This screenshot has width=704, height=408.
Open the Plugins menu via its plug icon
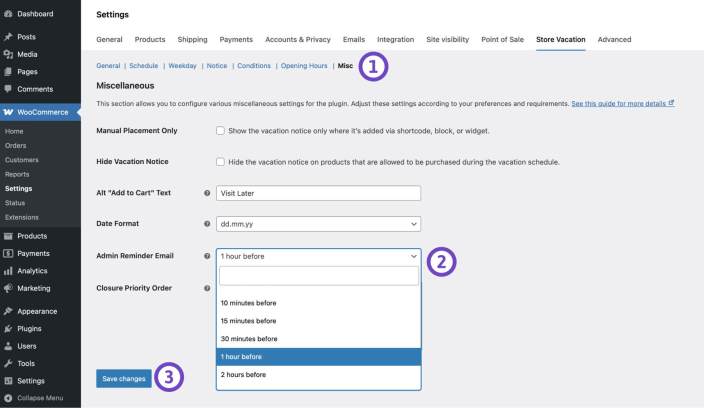pyautogui.click(x=8, y=328)
